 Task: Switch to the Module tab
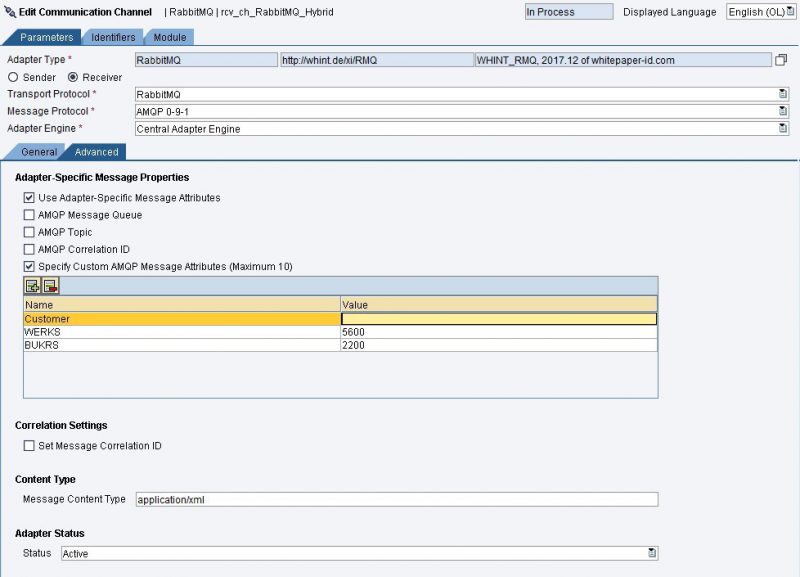point(170,37)
